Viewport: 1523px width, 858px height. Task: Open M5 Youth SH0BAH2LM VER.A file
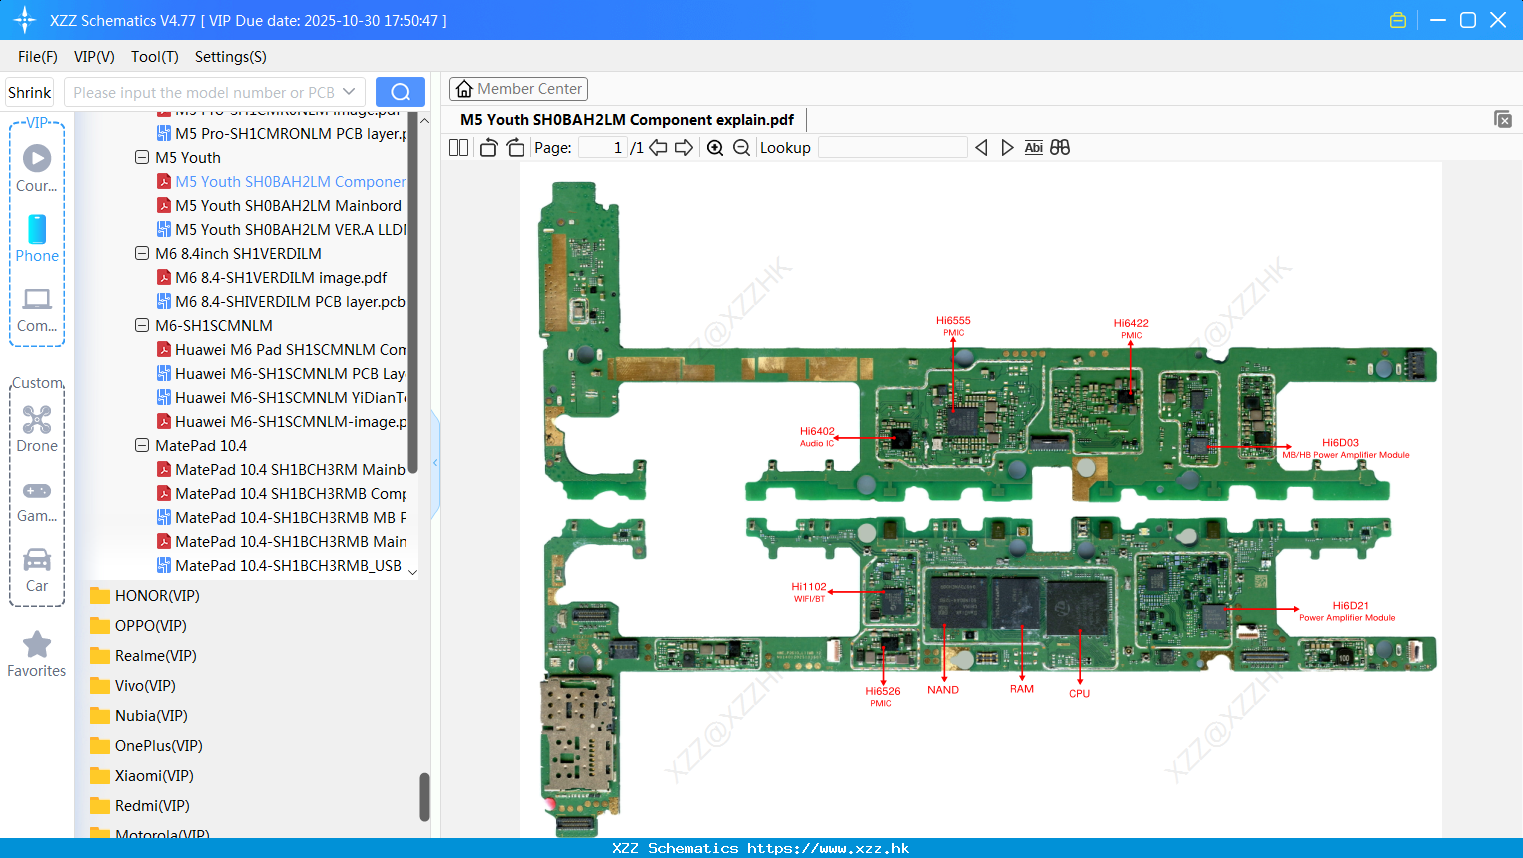click(x=281, y=229)
